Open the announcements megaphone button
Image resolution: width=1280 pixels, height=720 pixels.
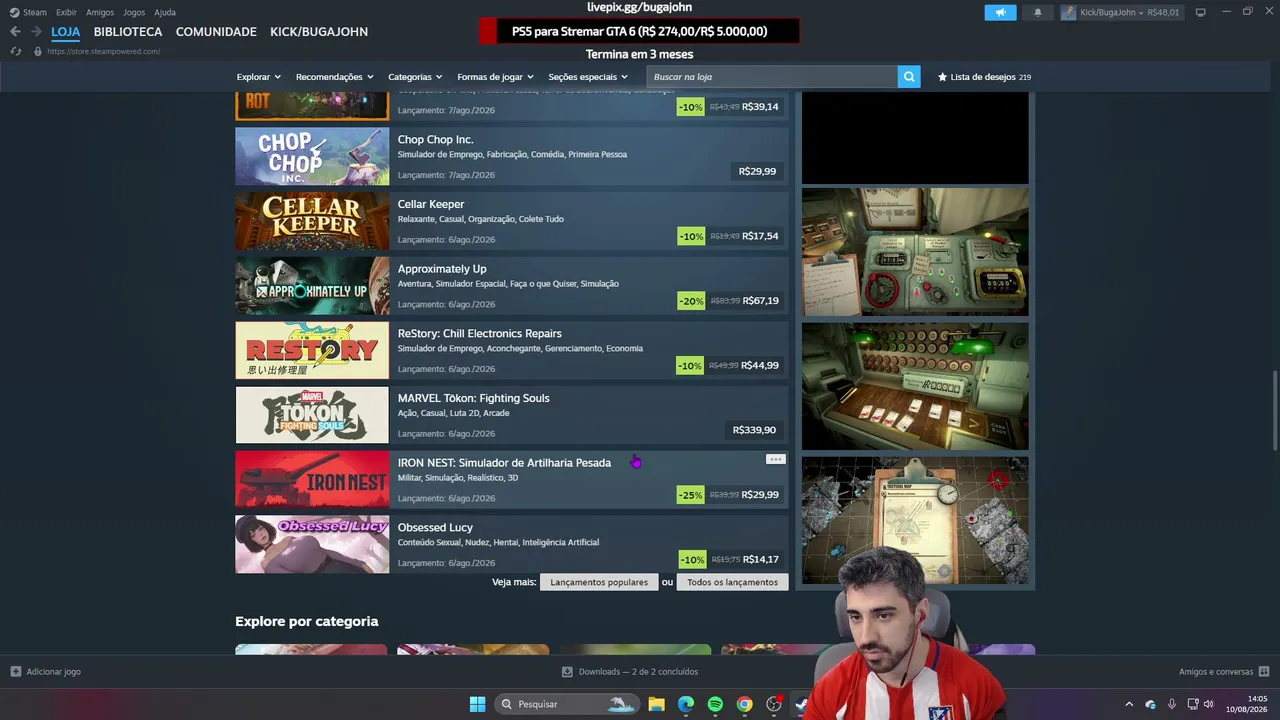1000,12
